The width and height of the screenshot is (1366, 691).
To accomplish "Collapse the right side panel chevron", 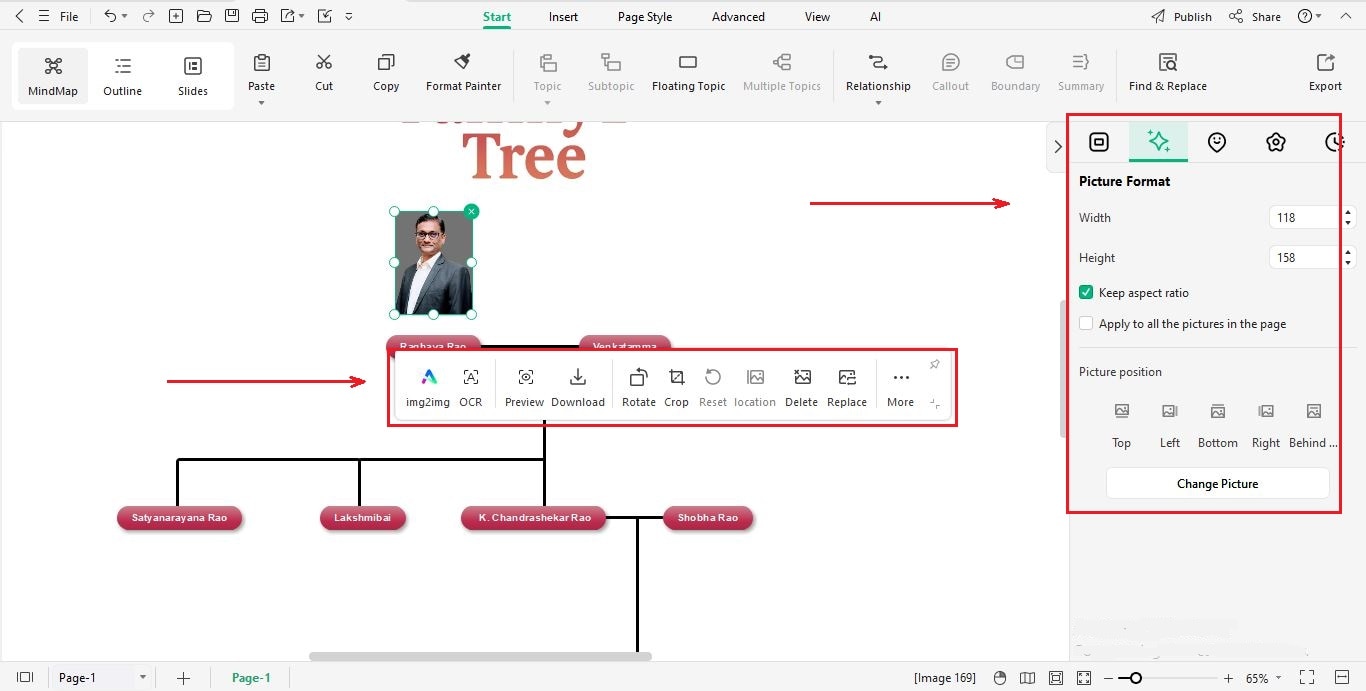I will coord(1057,147).
